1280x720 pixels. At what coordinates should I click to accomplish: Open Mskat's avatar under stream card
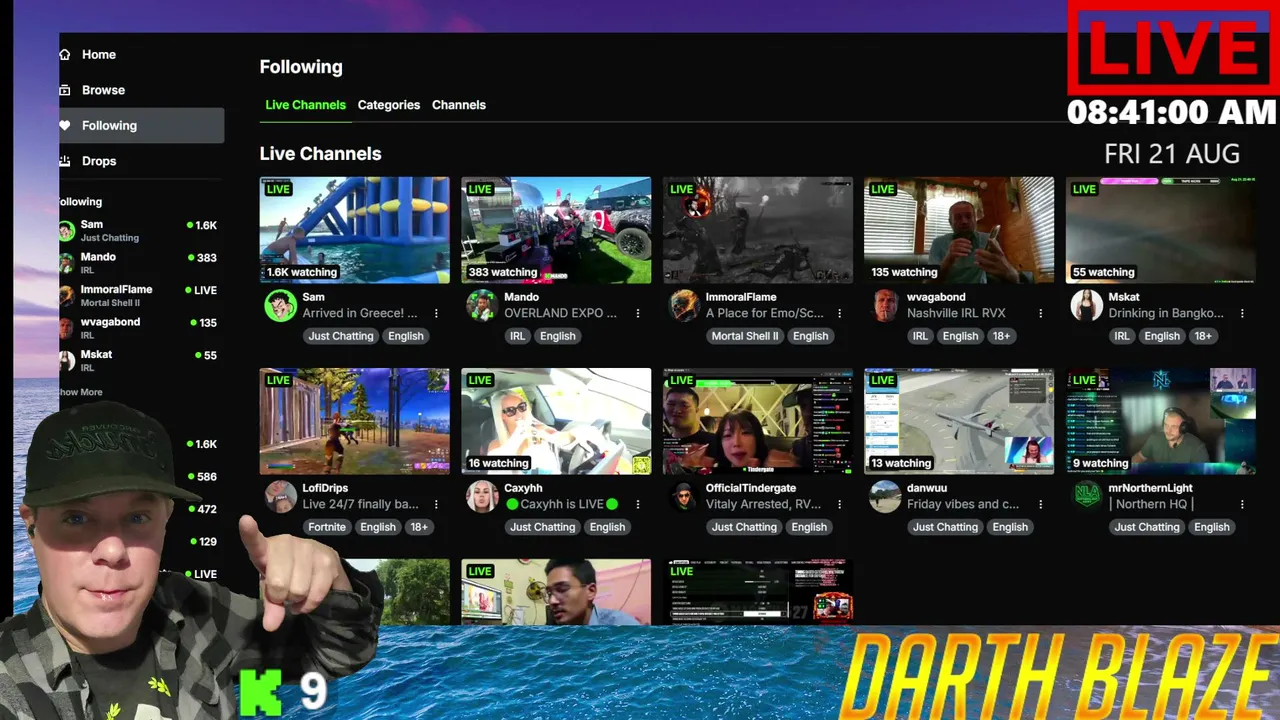click(x=1087, y=306)
